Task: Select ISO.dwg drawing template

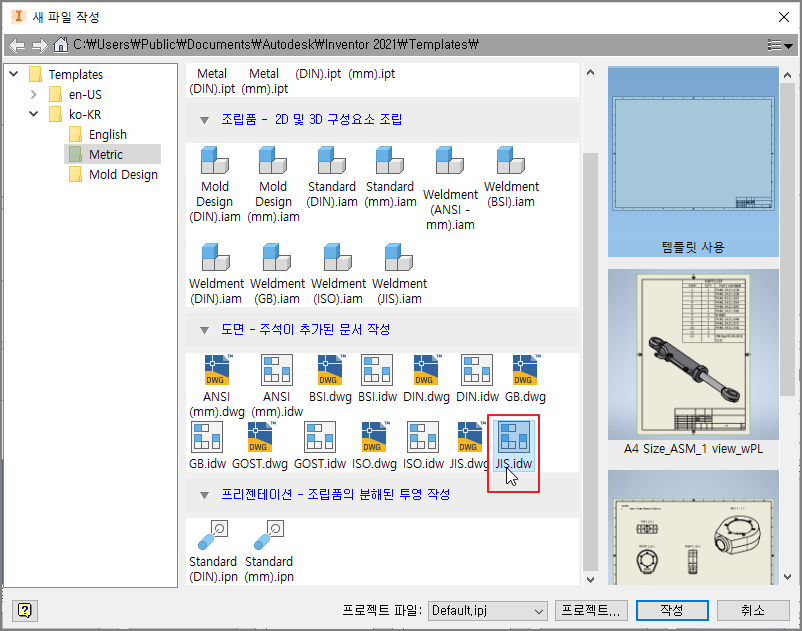Action: point(374,445)
